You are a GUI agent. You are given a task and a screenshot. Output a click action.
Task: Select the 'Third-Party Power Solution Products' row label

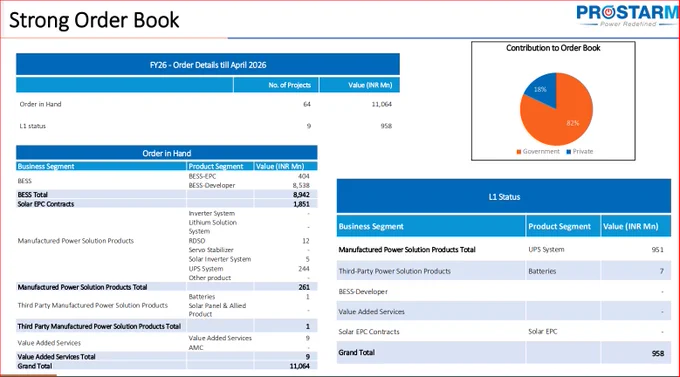[x=395, y=271]
